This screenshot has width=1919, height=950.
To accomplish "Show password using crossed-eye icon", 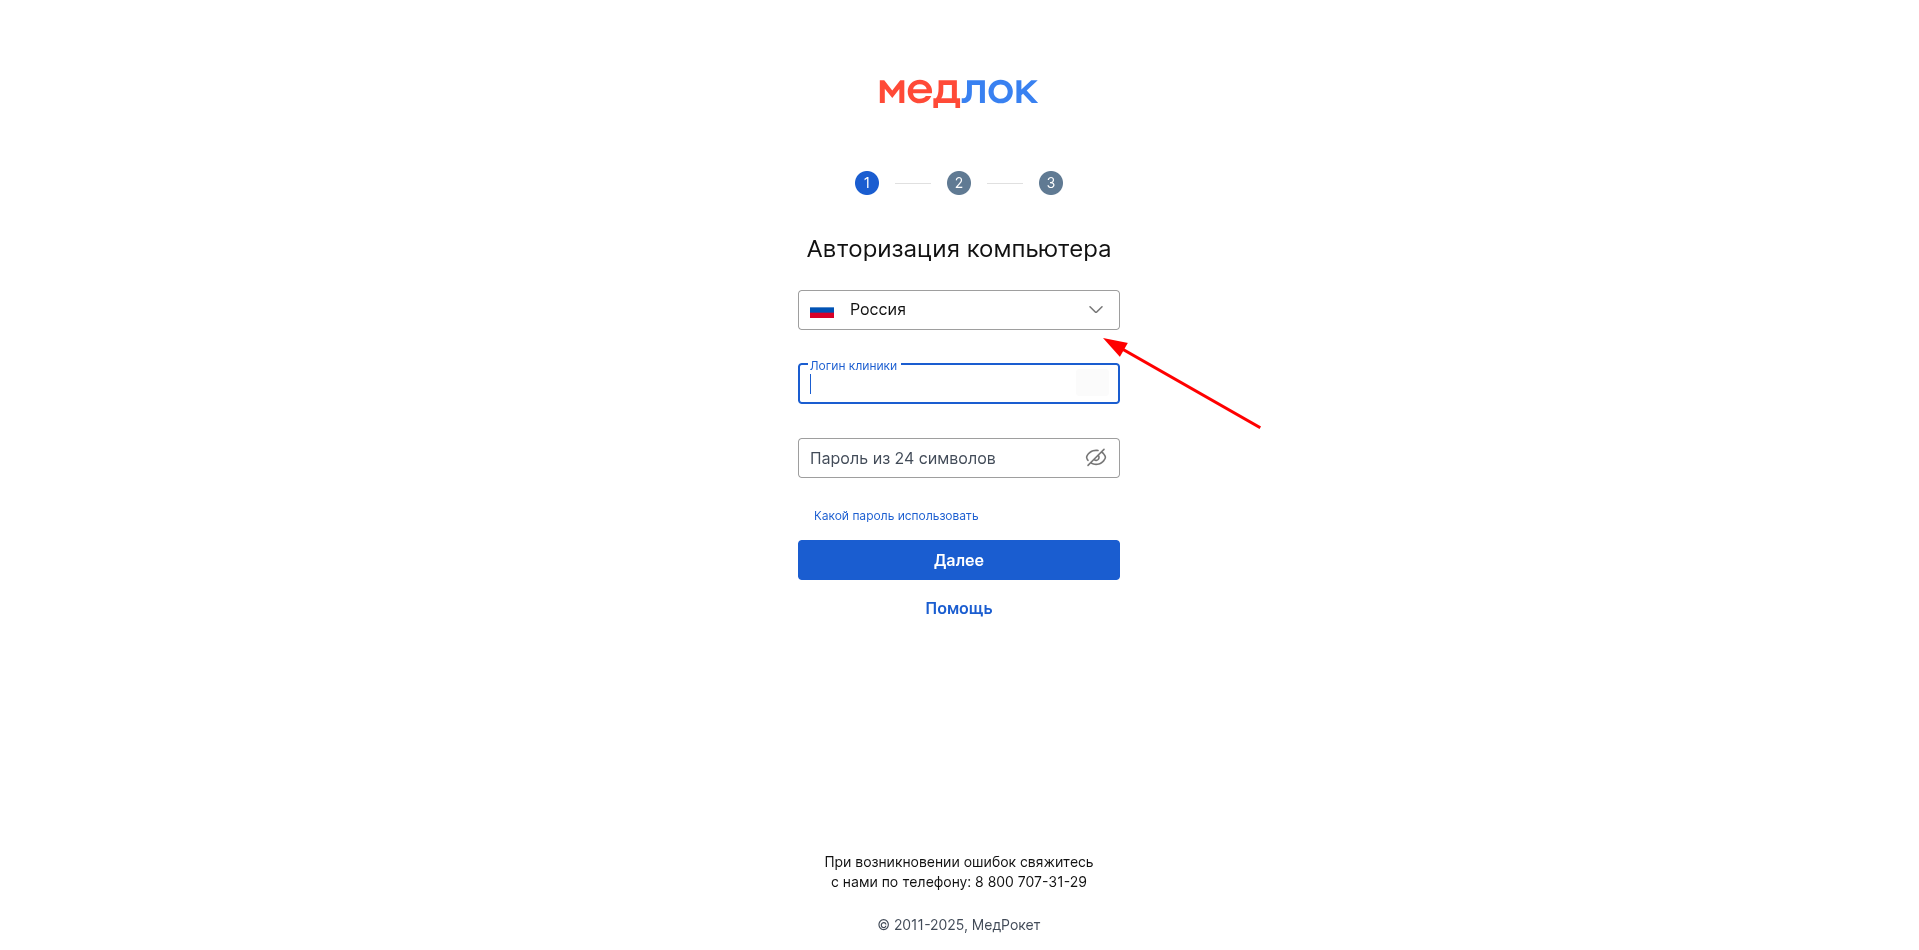I will point(1096,458).
